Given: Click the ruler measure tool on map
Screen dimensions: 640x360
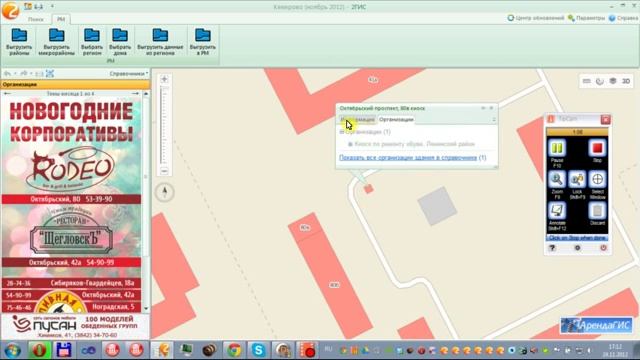Looking at the screenshot, I should [x=587, y=81].
